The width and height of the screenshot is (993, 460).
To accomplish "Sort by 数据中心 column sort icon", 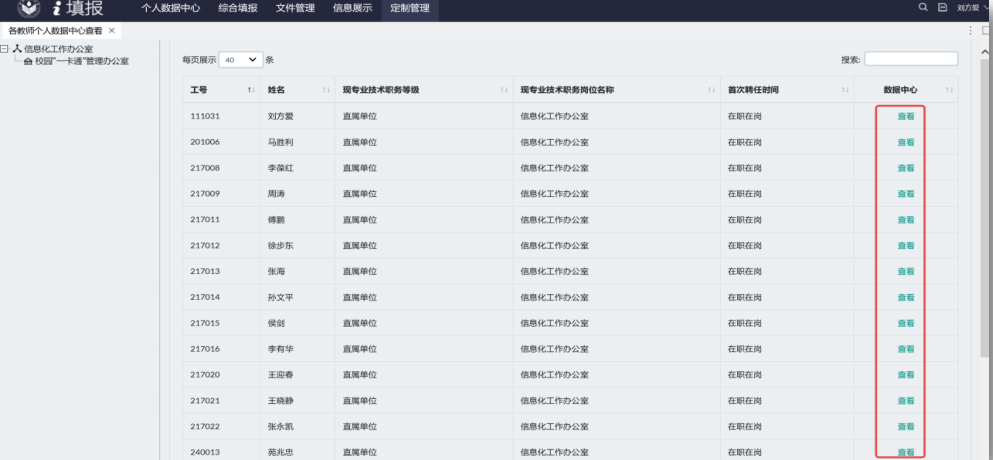I will (949, 90).
